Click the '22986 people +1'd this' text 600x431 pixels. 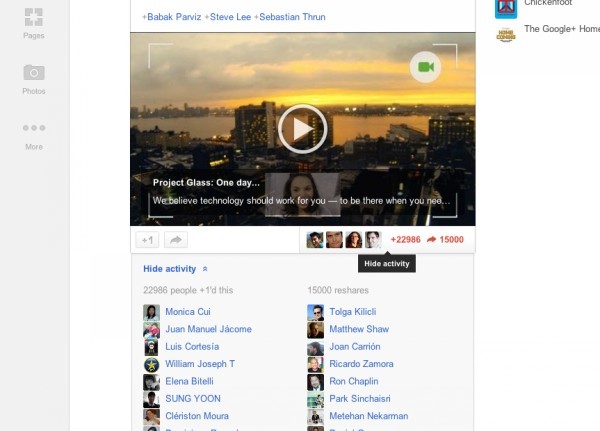[x=188, y=290]
